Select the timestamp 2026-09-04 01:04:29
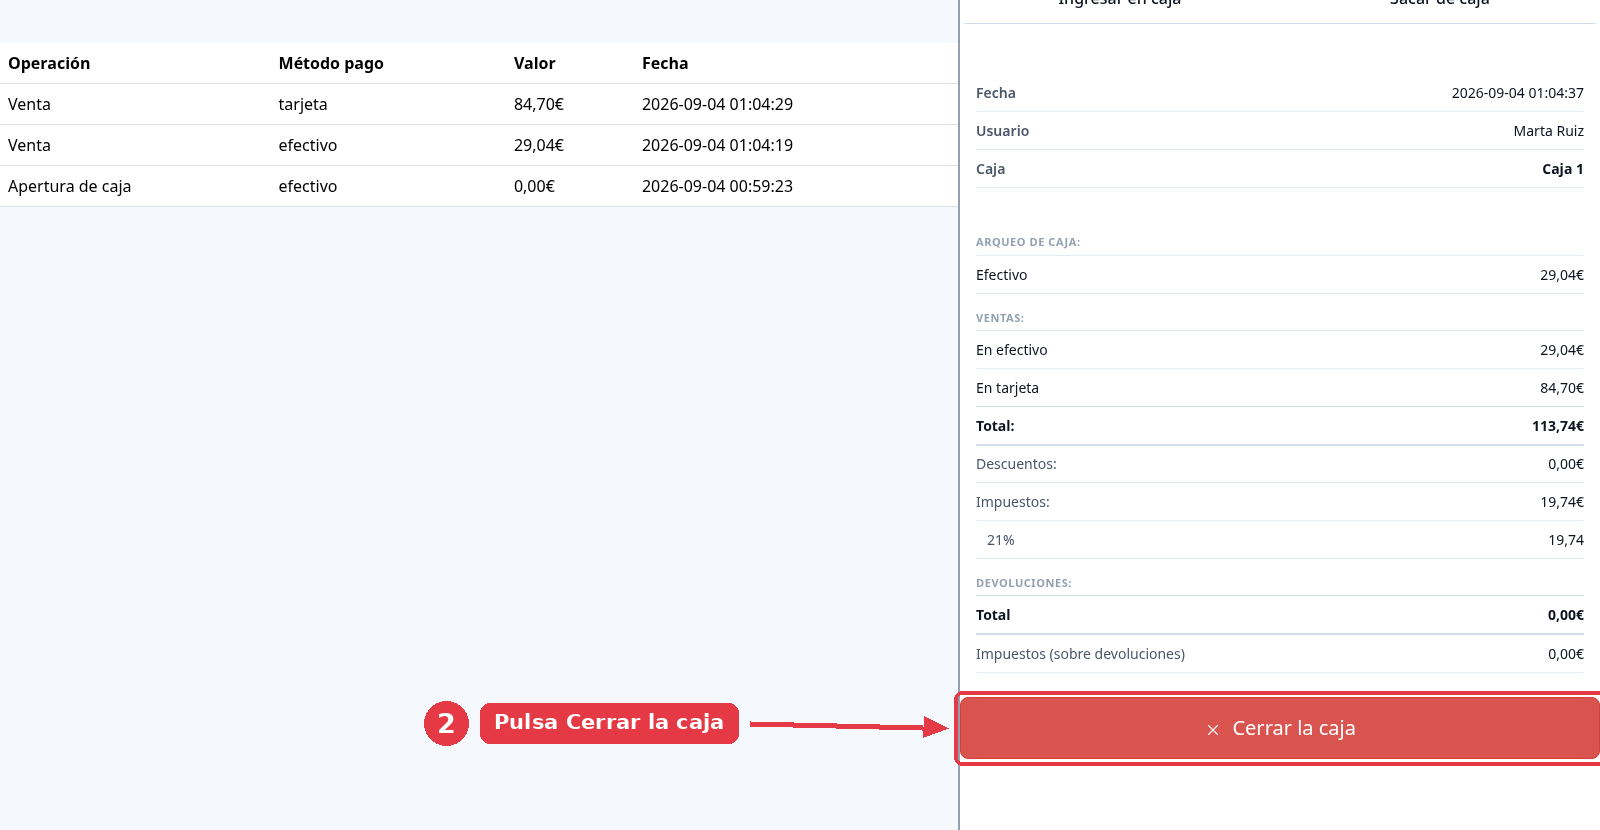Screen dimensions: 1600x830 point(717,104)
